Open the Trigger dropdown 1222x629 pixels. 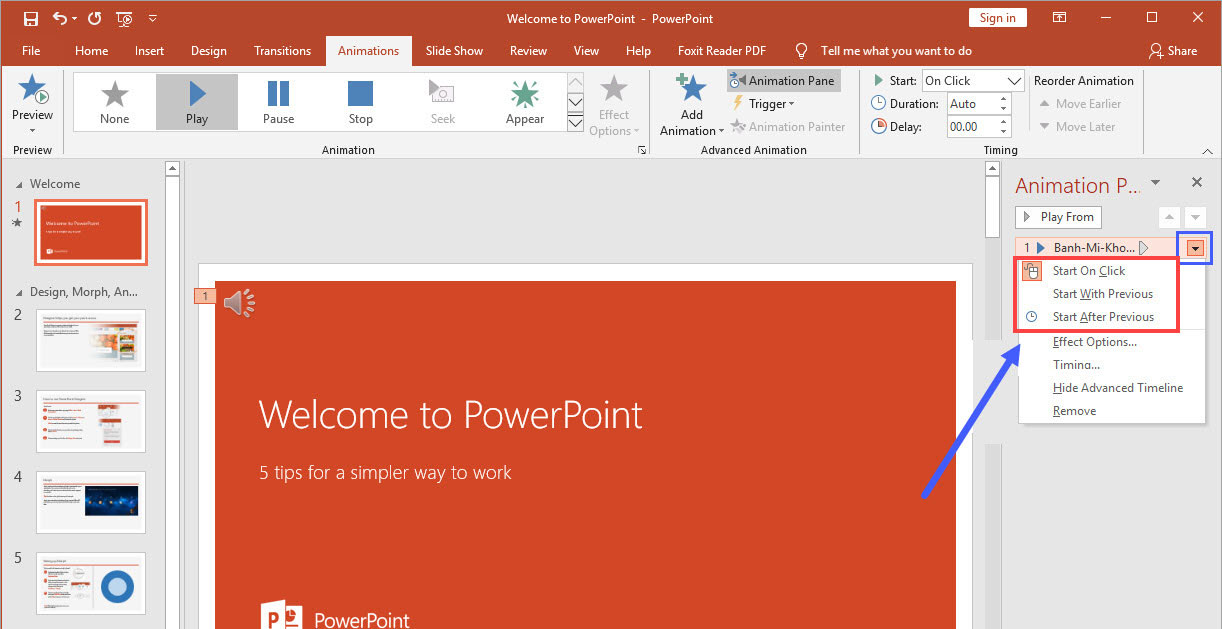(764, 104)
